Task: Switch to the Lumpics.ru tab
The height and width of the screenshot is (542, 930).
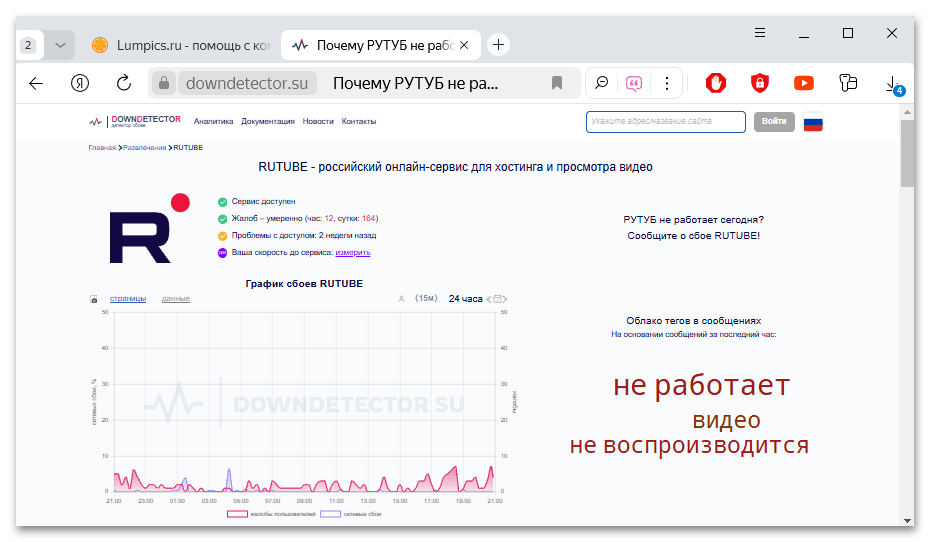Action: pyautogui.click(x=181, y=45)
